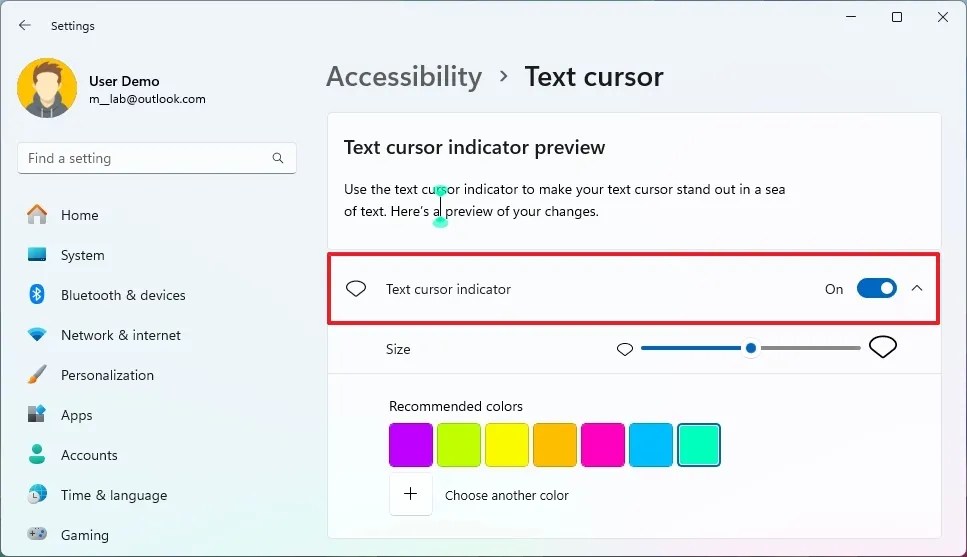The height and width of the screenshot is (557, 967).
Task: Click the User Demo profile avatar
Action: tap(47, 88)
